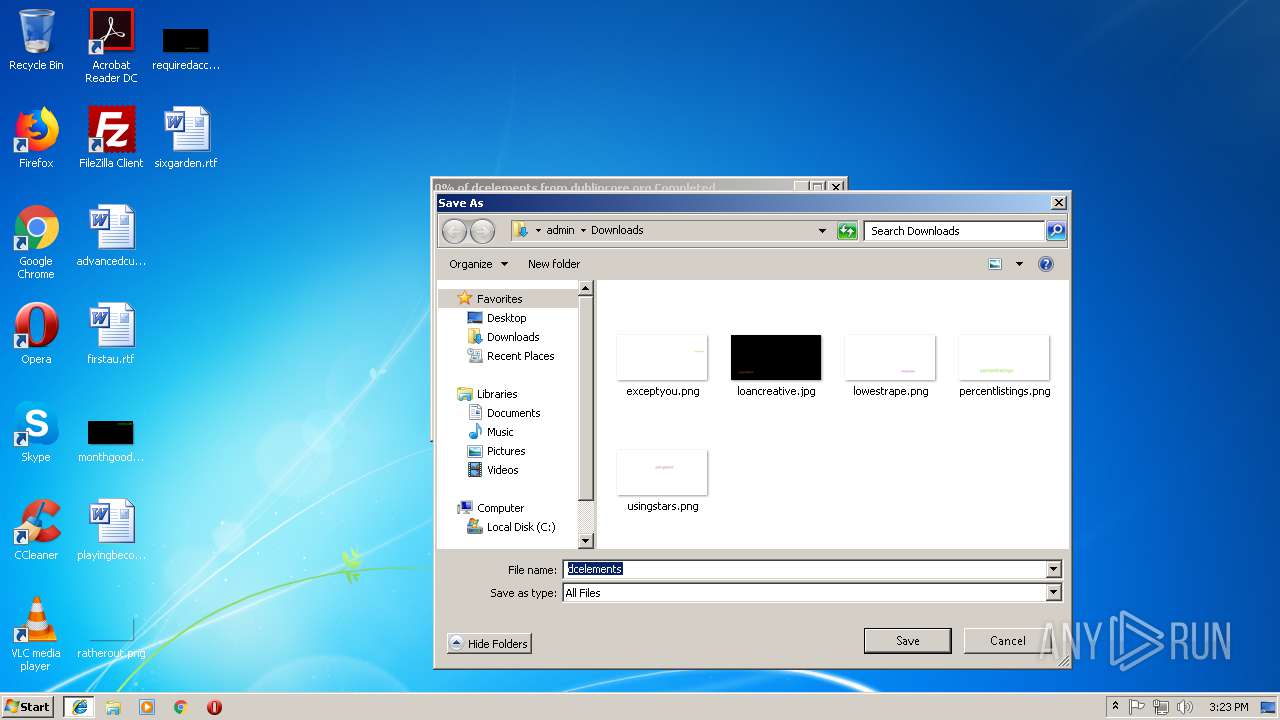Click the Save button
Image resolution: width=1280 pixels, height=720 pixels.
[907, 641]
